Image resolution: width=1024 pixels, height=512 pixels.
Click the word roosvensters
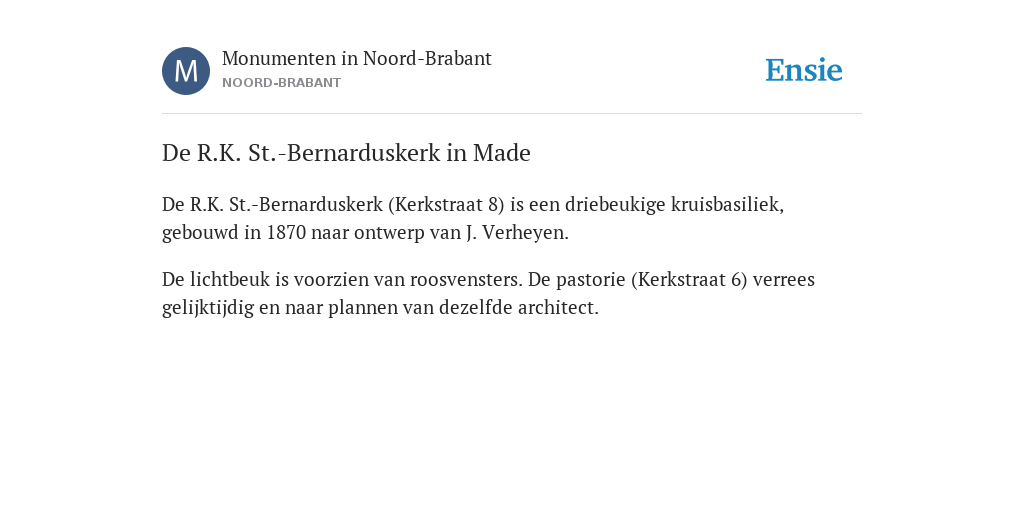coord(466,280)
